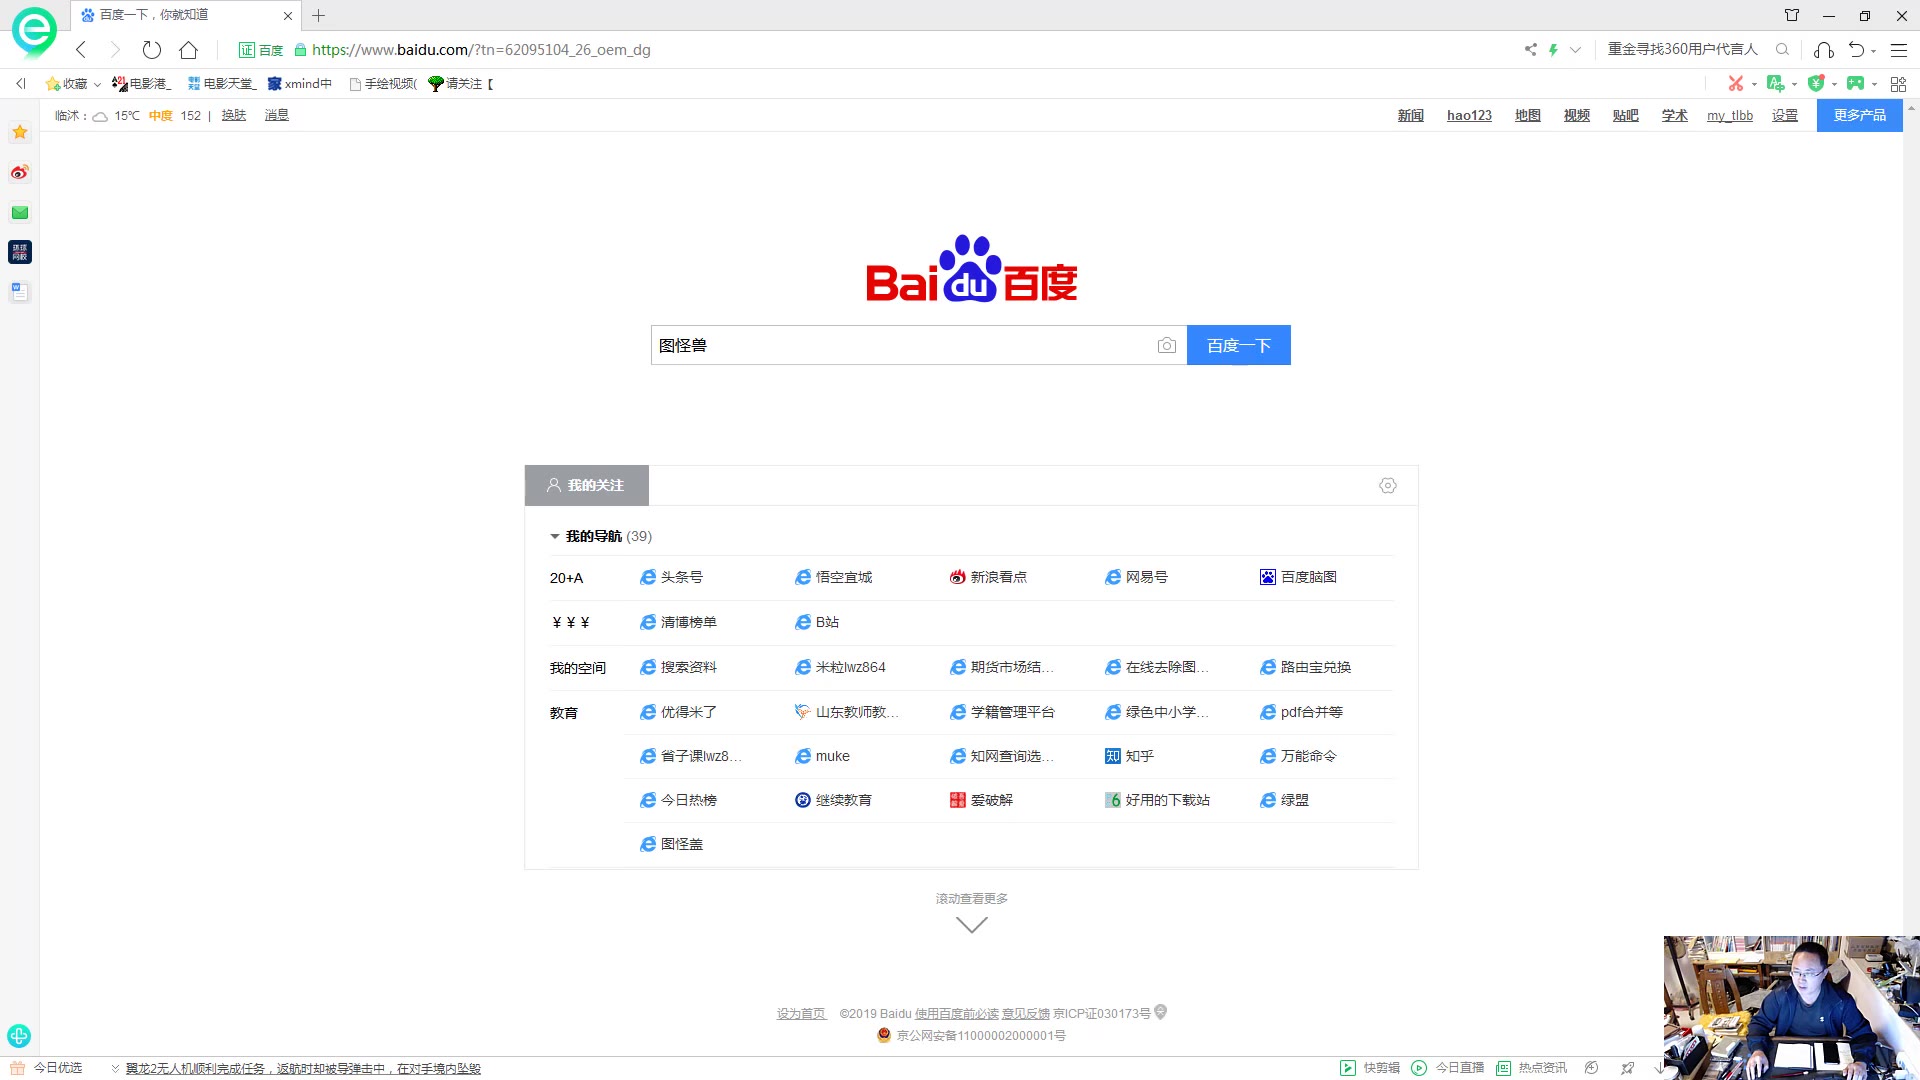Image resolution: width=1920 pixels, height=1080 pixels.
Task: Open the 电影天堂 bookmark
Action: (x=222, y=84)
